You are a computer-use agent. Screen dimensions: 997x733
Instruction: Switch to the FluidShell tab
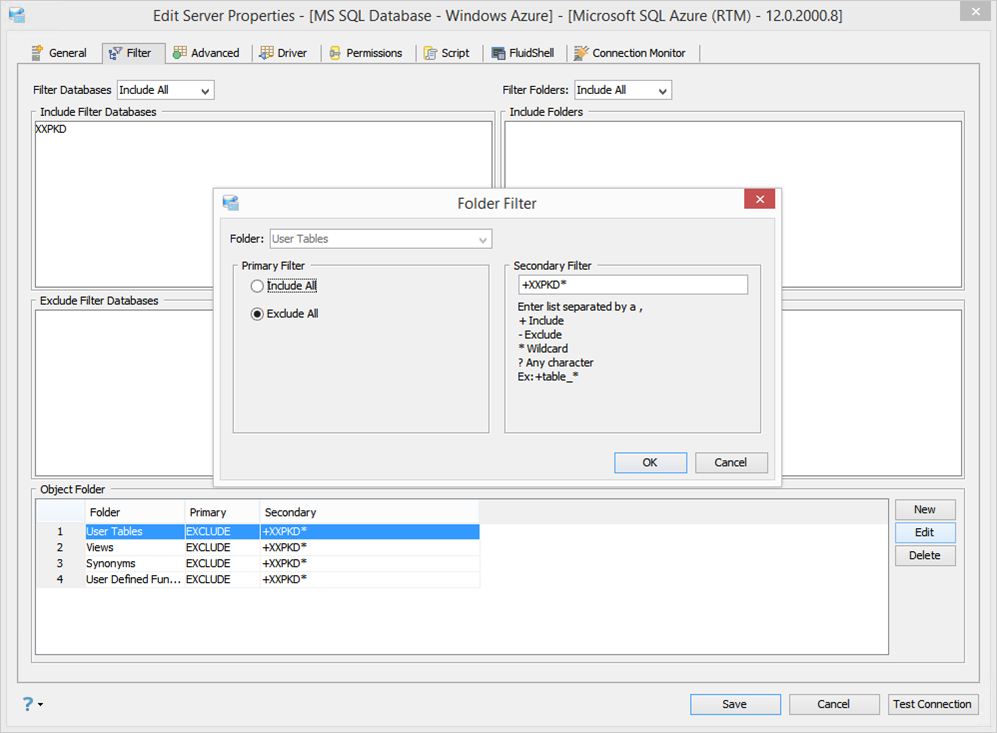tap(523, 53)
